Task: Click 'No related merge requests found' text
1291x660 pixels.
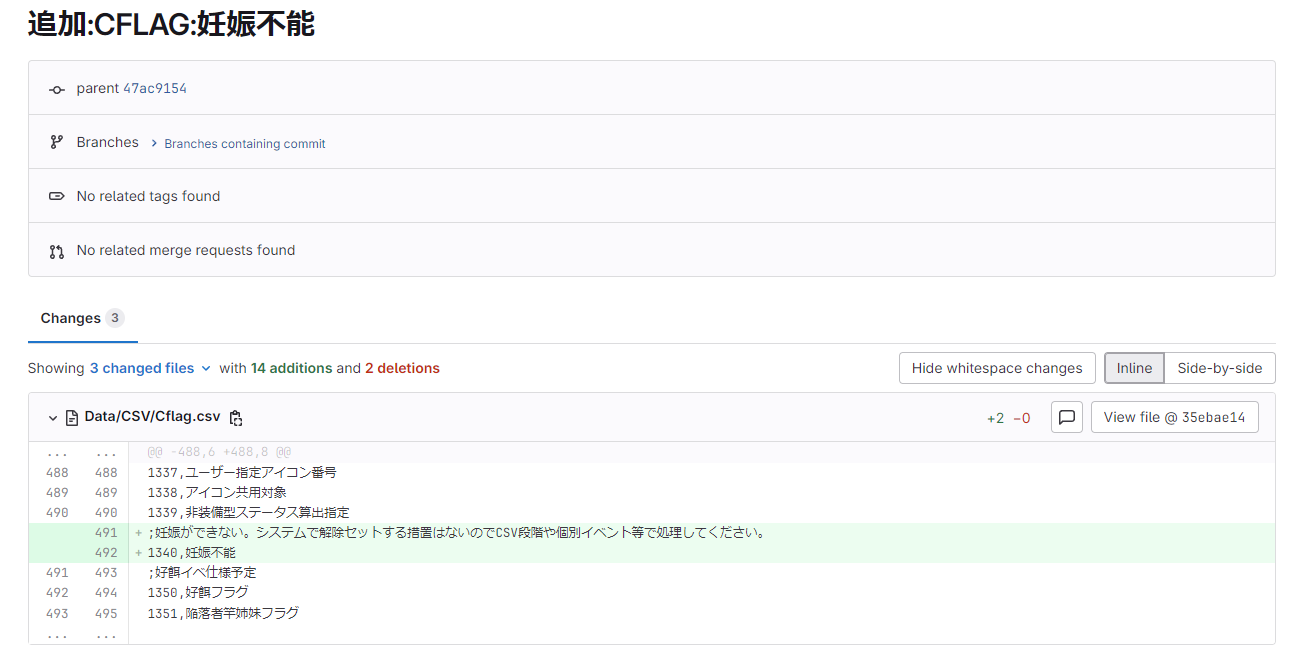Action: 186,250
